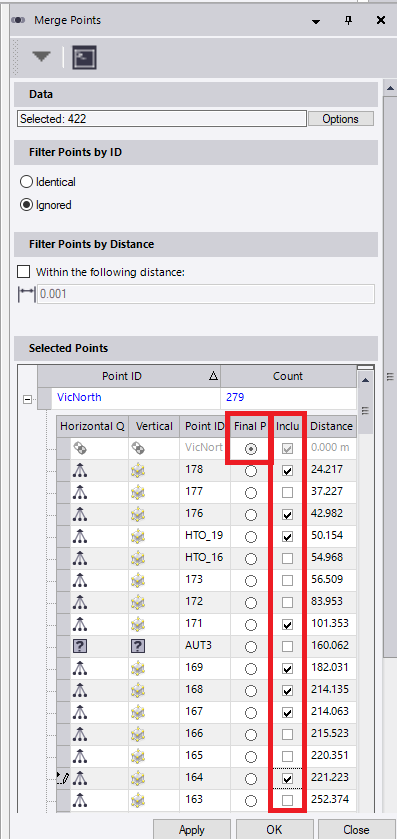Check Include for point HTO_16

pos(288,559)
